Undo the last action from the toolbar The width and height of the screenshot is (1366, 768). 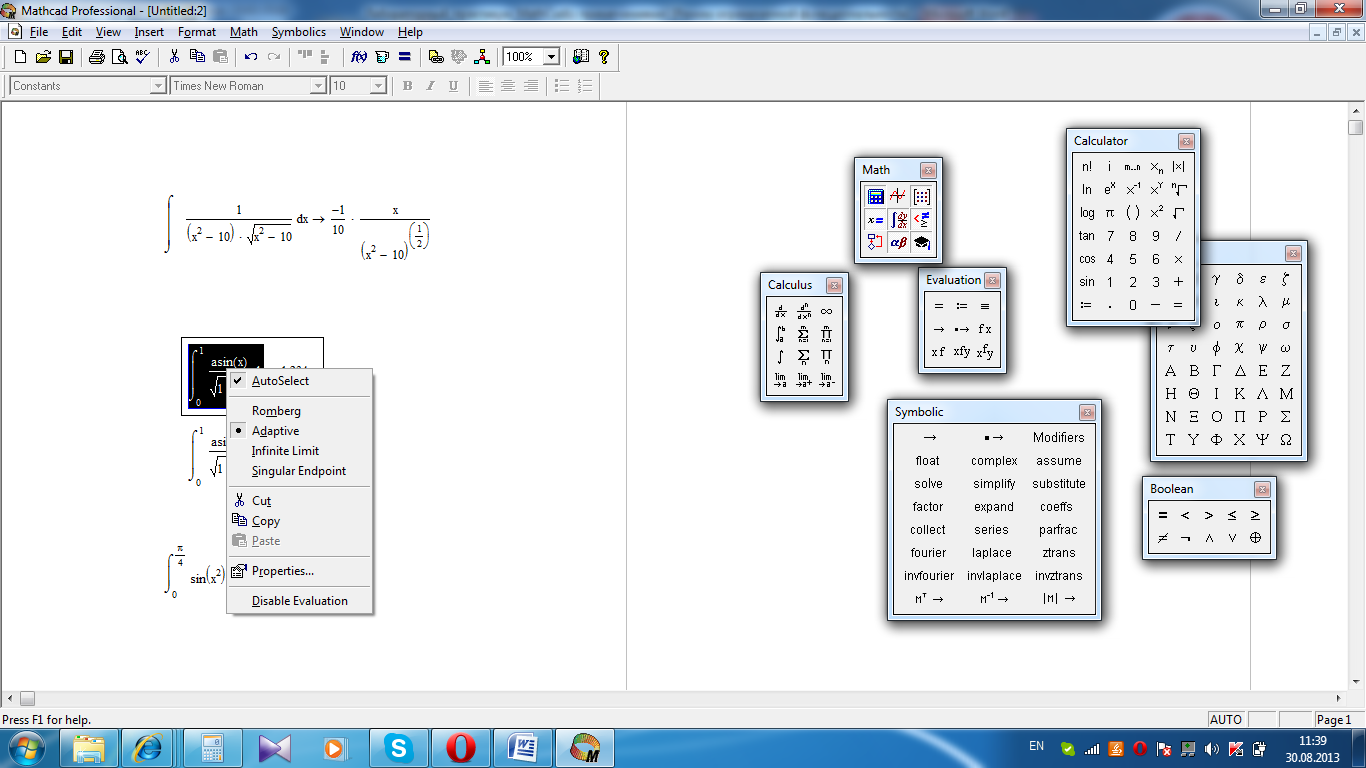pos(251,57)
